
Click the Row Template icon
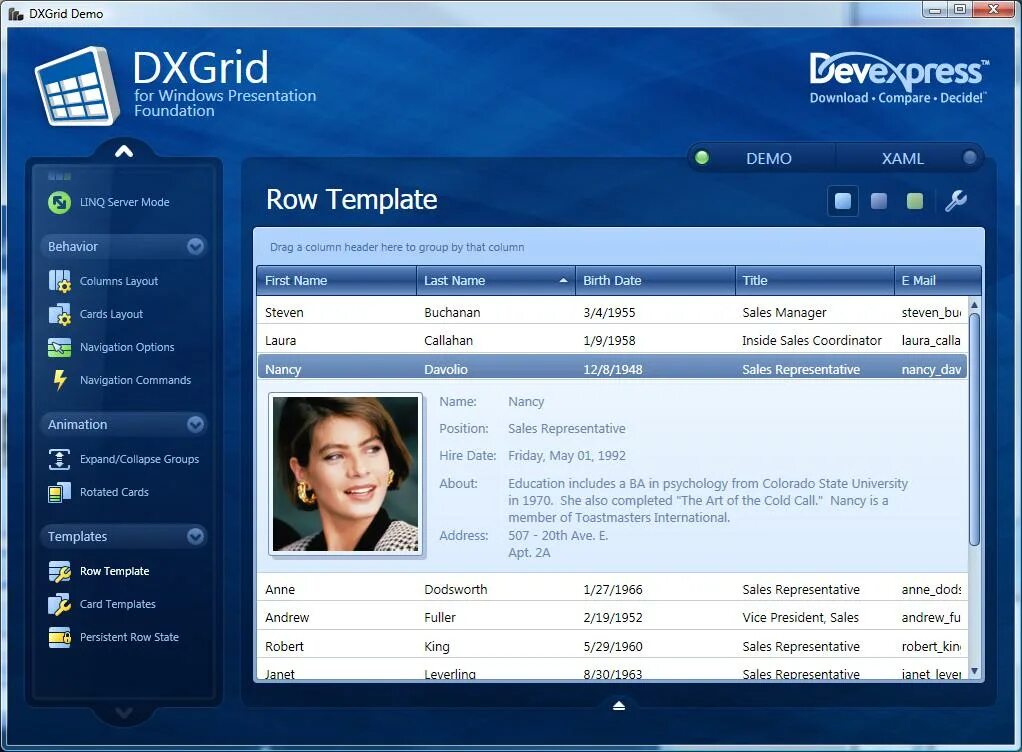pyautogui.click(x=59, y=571)
